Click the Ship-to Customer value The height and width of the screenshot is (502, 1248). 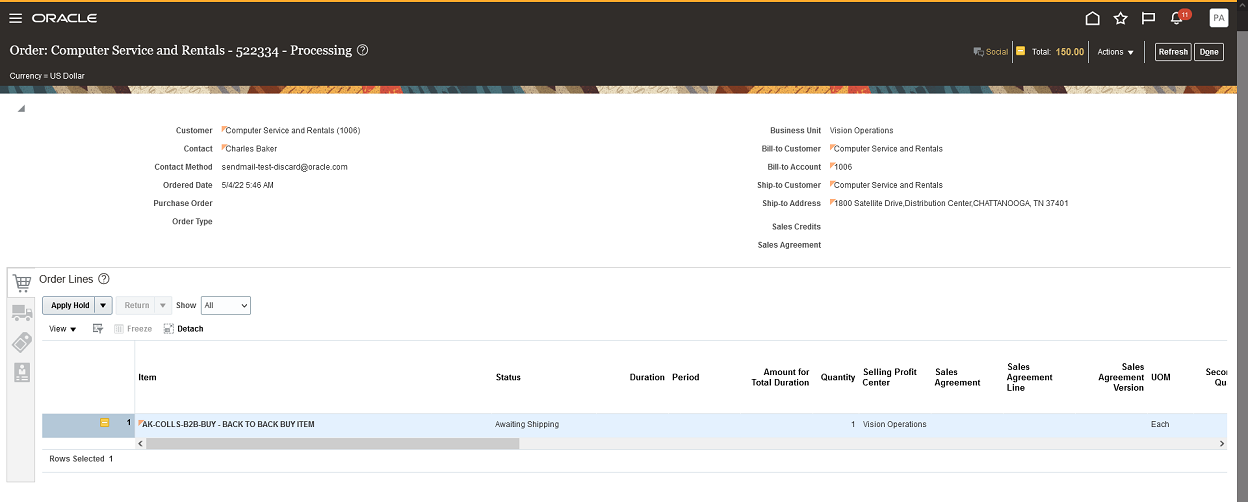pos(888,185)
